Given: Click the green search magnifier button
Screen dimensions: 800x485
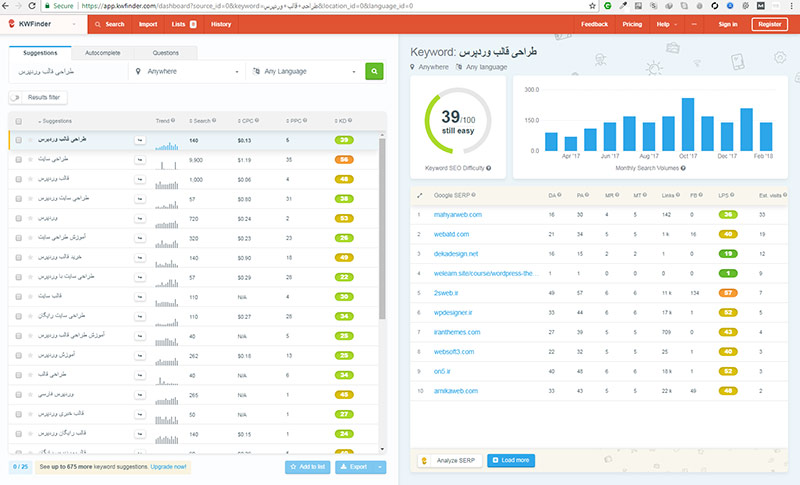Looking at the screenshot, I should point(374,71).
